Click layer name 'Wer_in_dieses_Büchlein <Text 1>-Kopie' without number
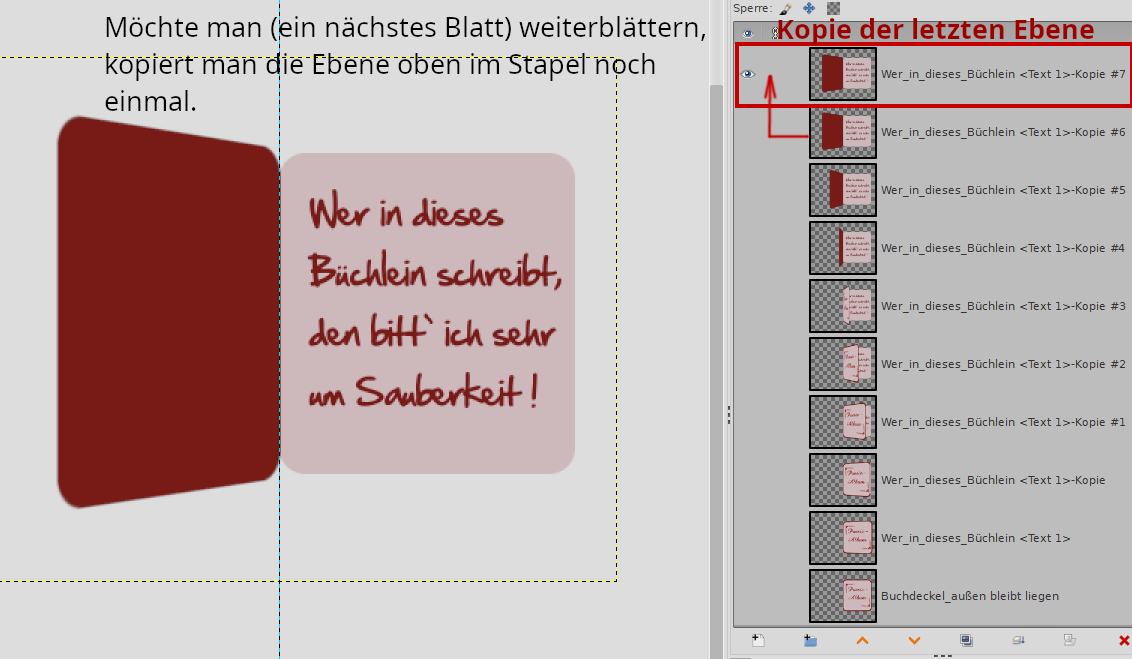 [993, 480]
